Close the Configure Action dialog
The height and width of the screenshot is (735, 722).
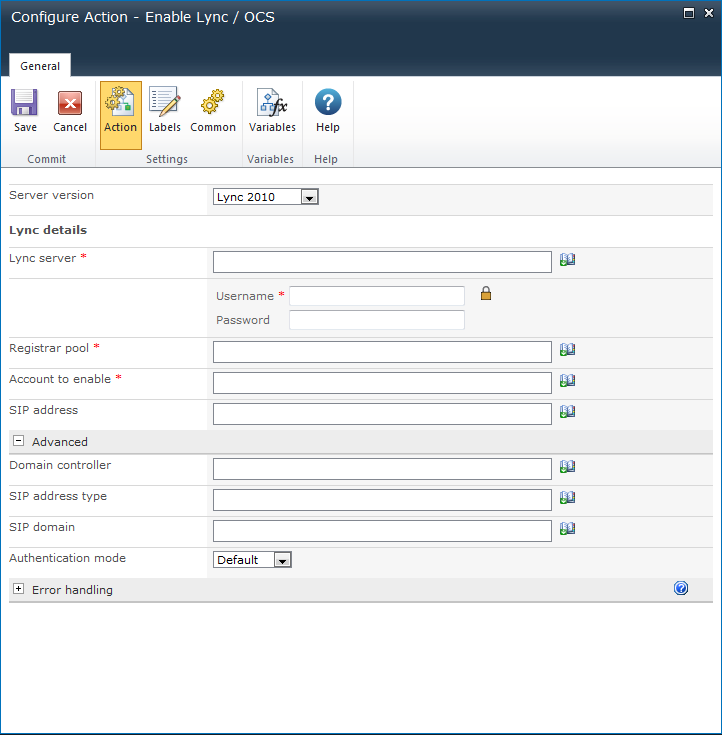point(709,13)
